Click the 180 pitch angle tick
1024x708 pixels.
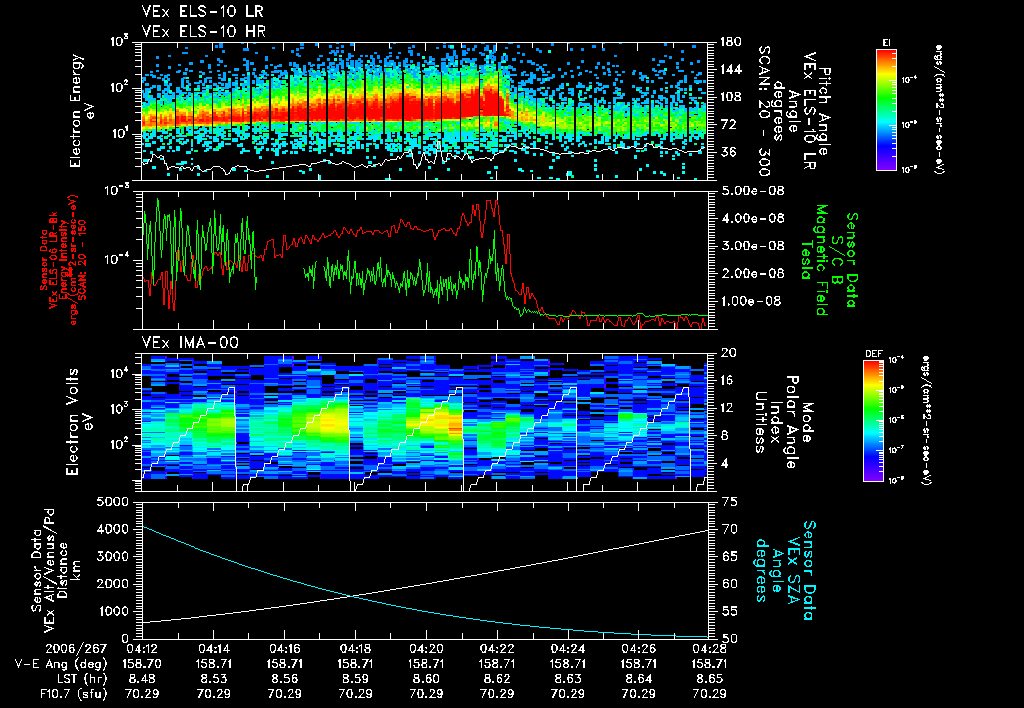click(729, 42)
